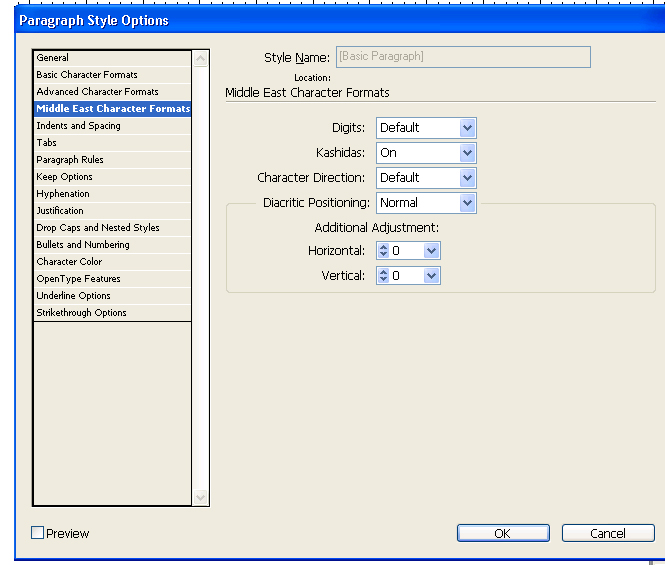Switch to Tabs category
Viewport: 665px width, 565px height.
(47, 143)
